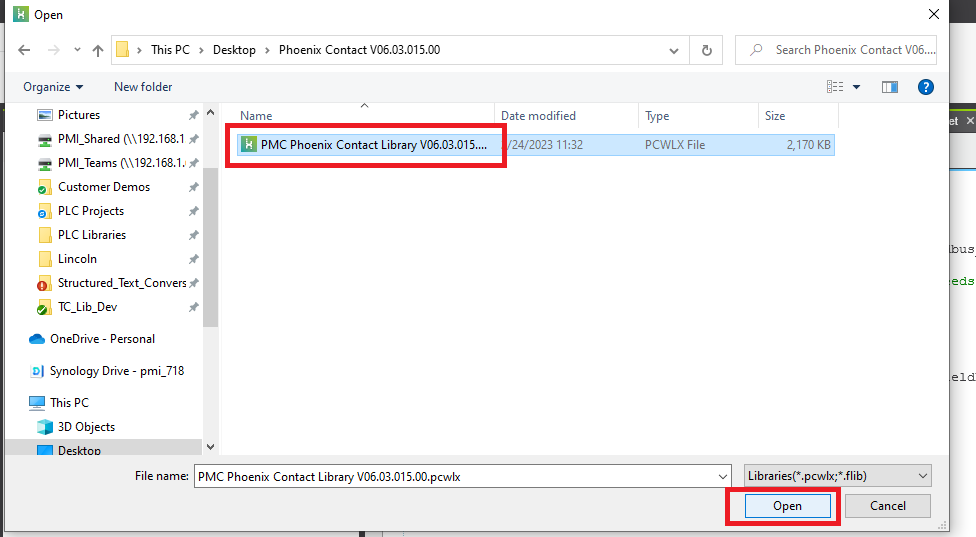
Task: Click the navigation pane vertical scrollbar
Action: (210, 250)
